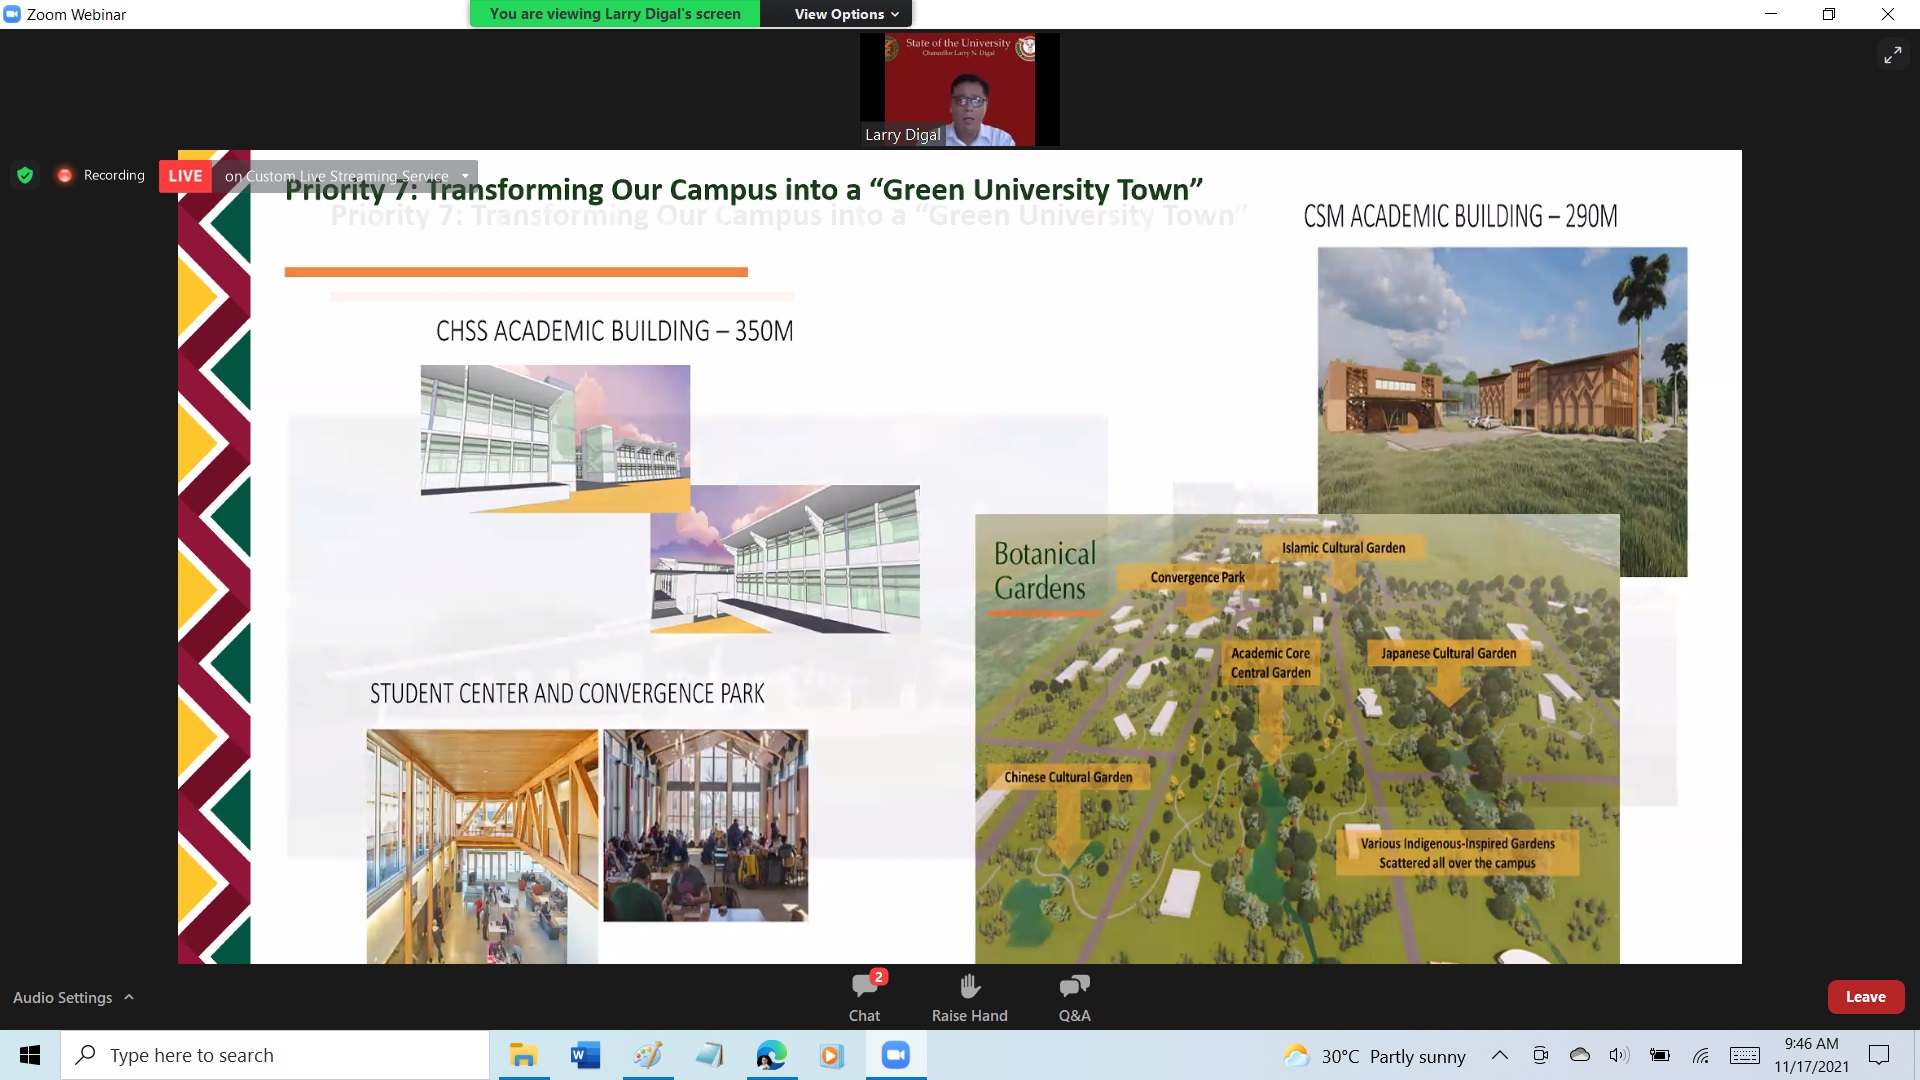The height and width of the screenshot is (1080, 1920).
Task: Open the View Options dropdown
Action: [846, 14]
